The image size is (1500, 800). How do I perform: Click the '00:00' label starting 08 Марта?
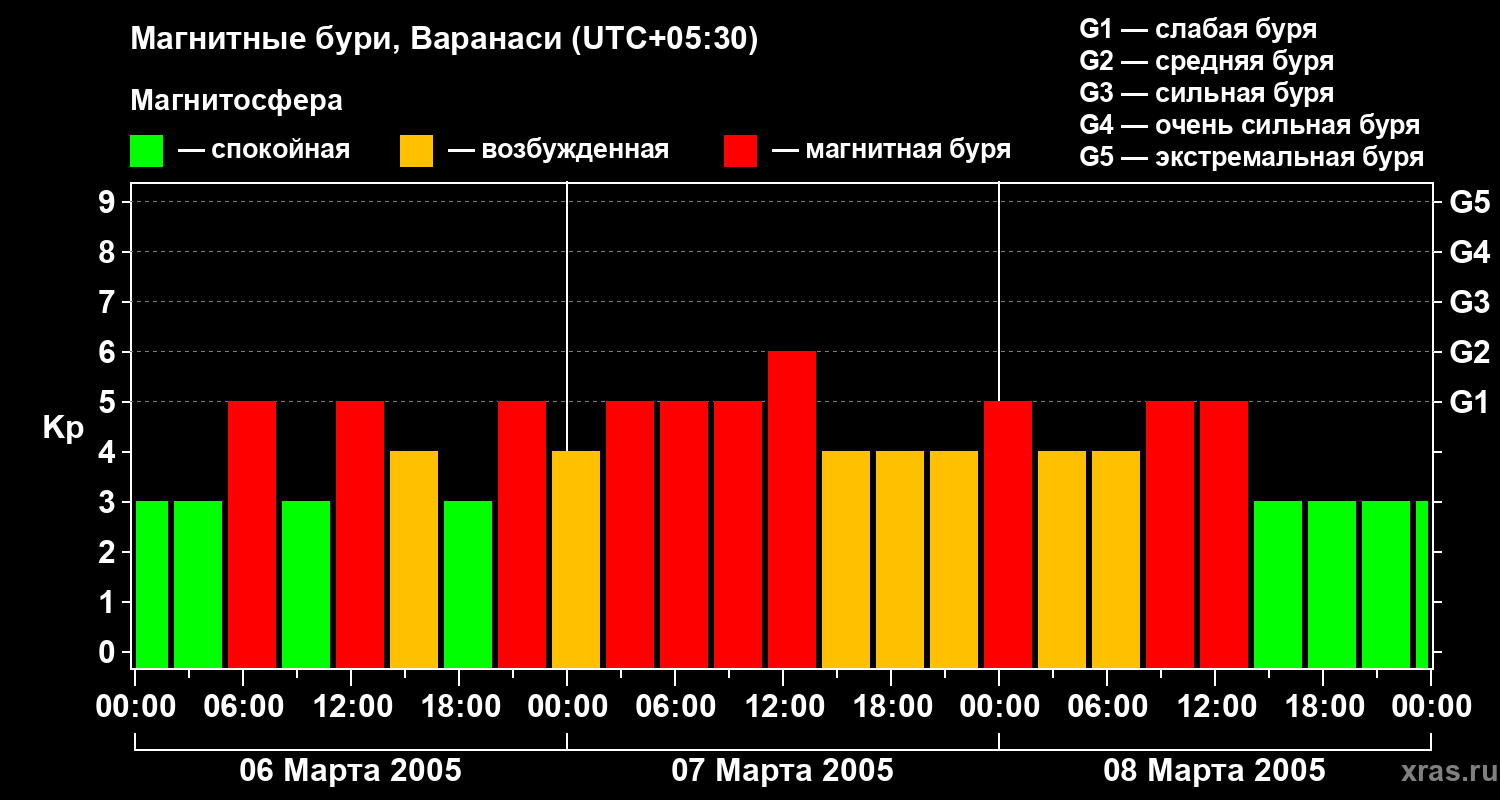(998, 707)
